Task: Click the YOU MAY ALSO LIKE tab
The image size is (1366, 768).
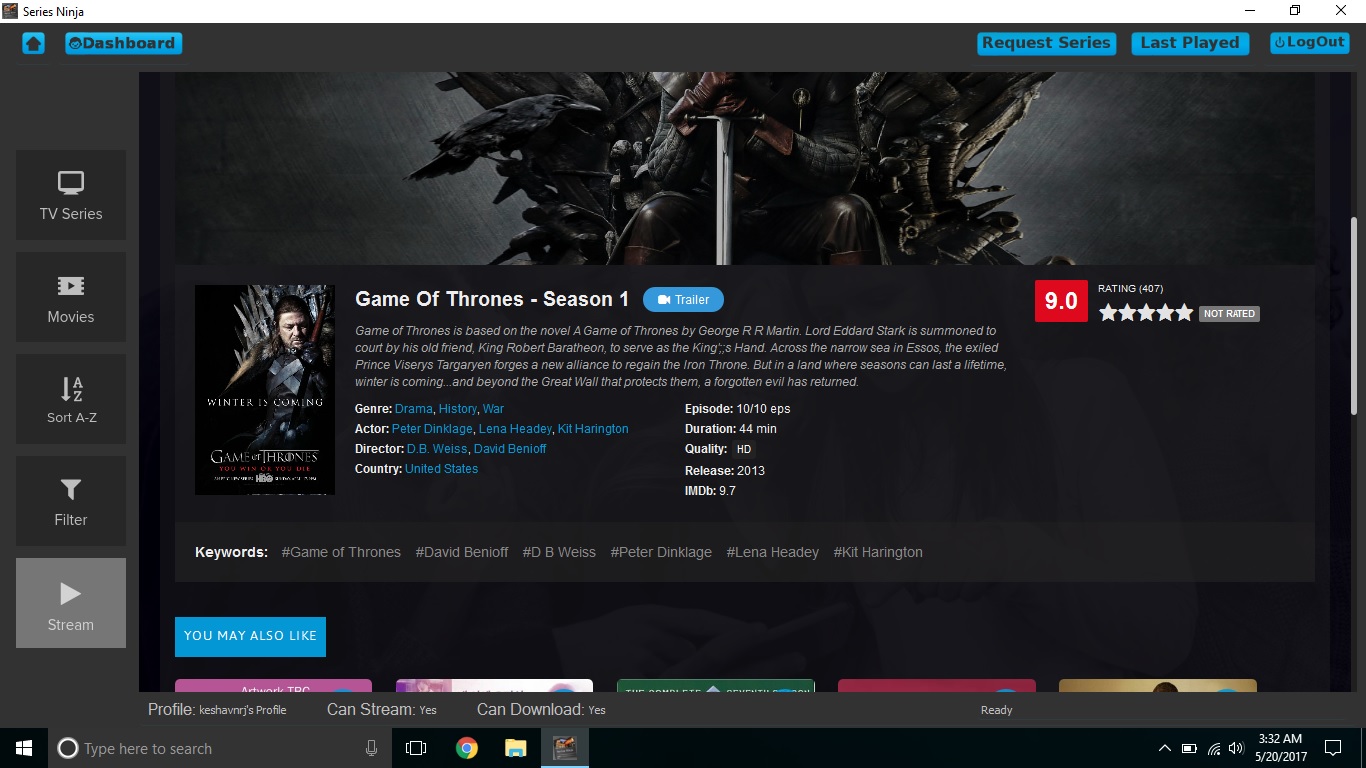Action: coord(250,636)
